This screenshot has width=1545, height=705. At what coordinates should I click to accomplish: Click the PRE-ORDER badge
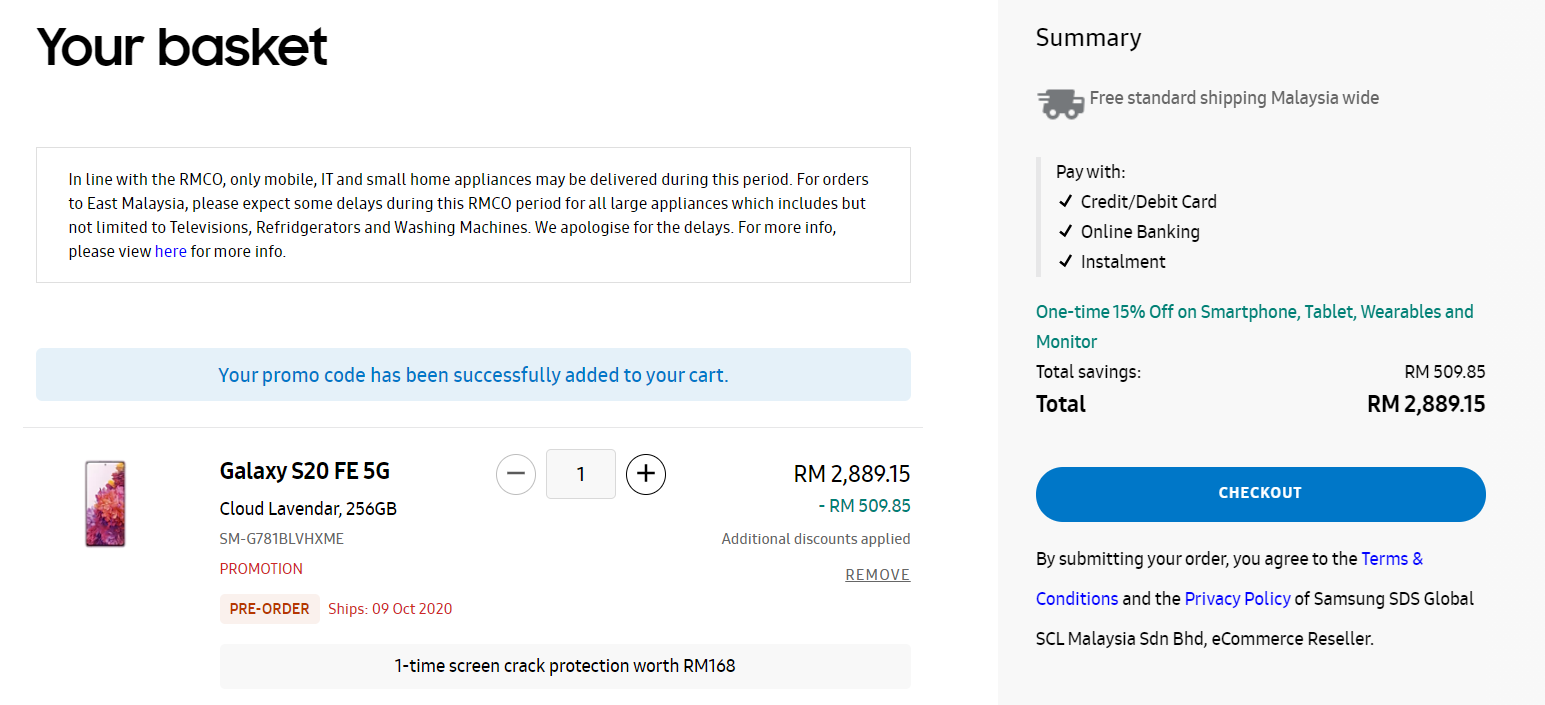(x=269, y=609)
